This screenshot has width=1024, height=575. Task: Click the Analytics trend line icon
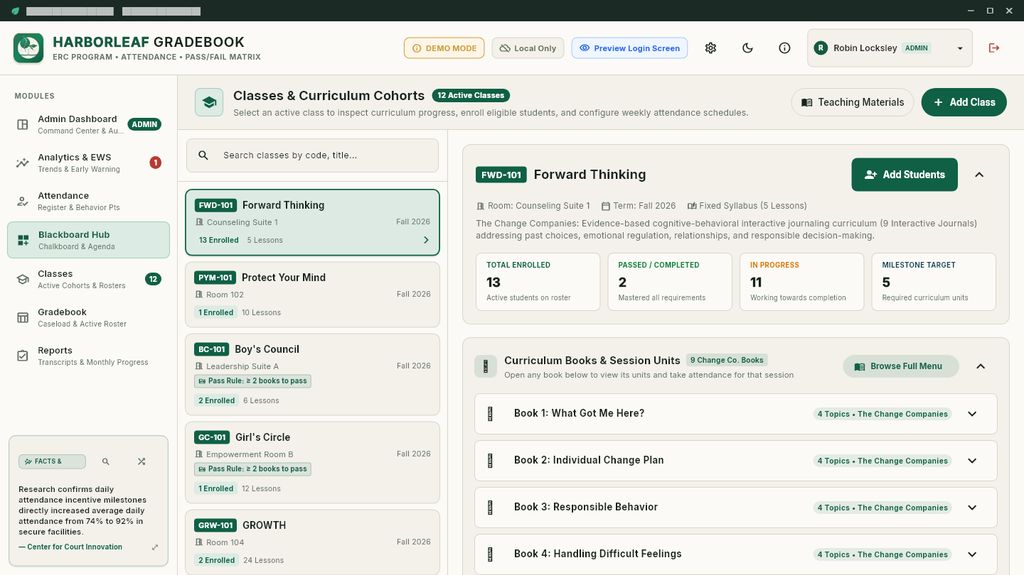pos(23,163)
